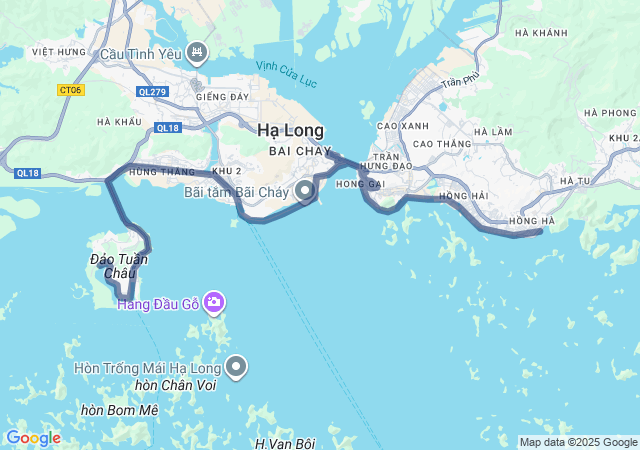The width and height of the screenshot is (640, 450).
Task: Select the Hạ Long city label
Action: coord(291,131)
